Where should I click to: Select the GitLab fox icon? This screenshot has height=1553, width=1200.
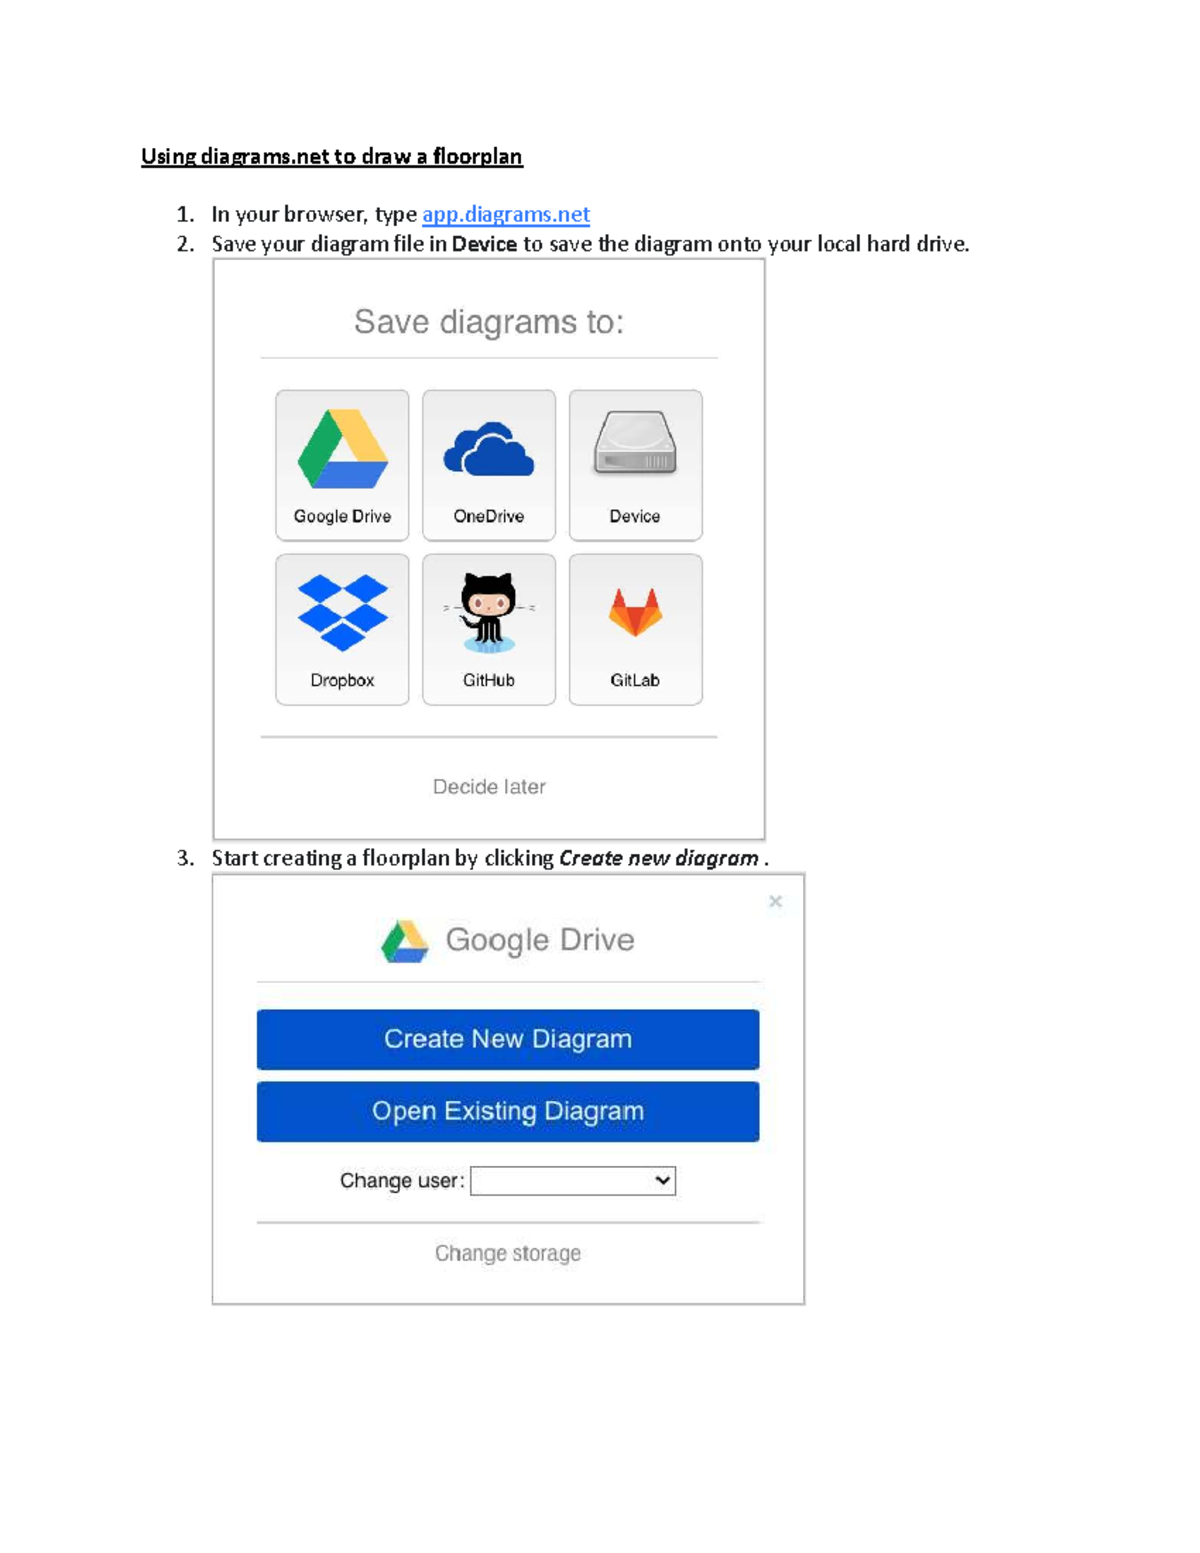tap(635, 611)
